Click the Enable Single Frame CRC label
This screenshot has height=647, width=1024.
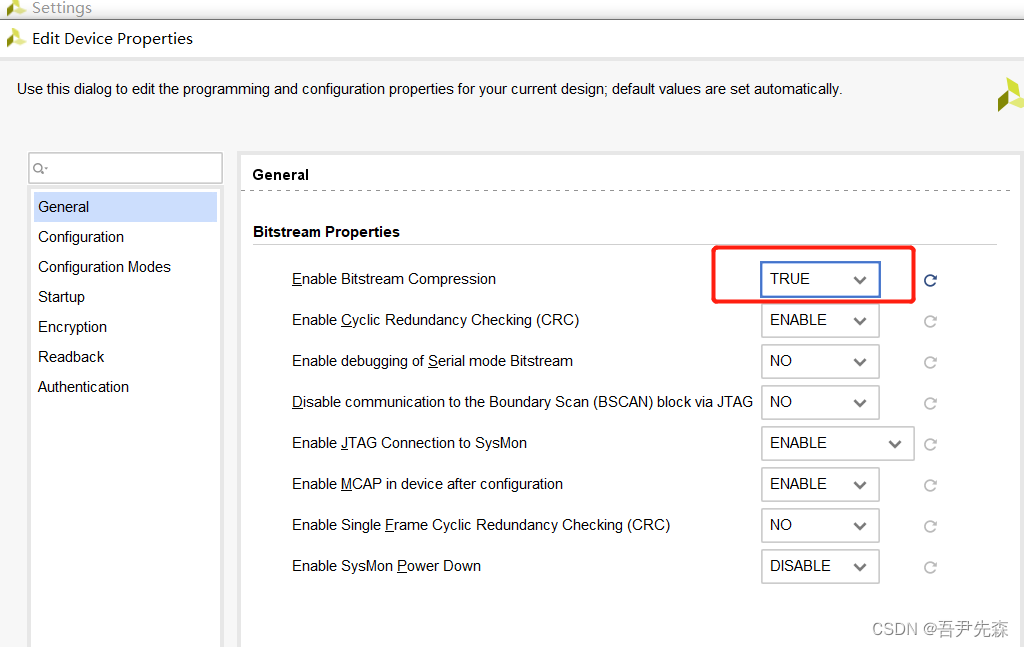481,526
